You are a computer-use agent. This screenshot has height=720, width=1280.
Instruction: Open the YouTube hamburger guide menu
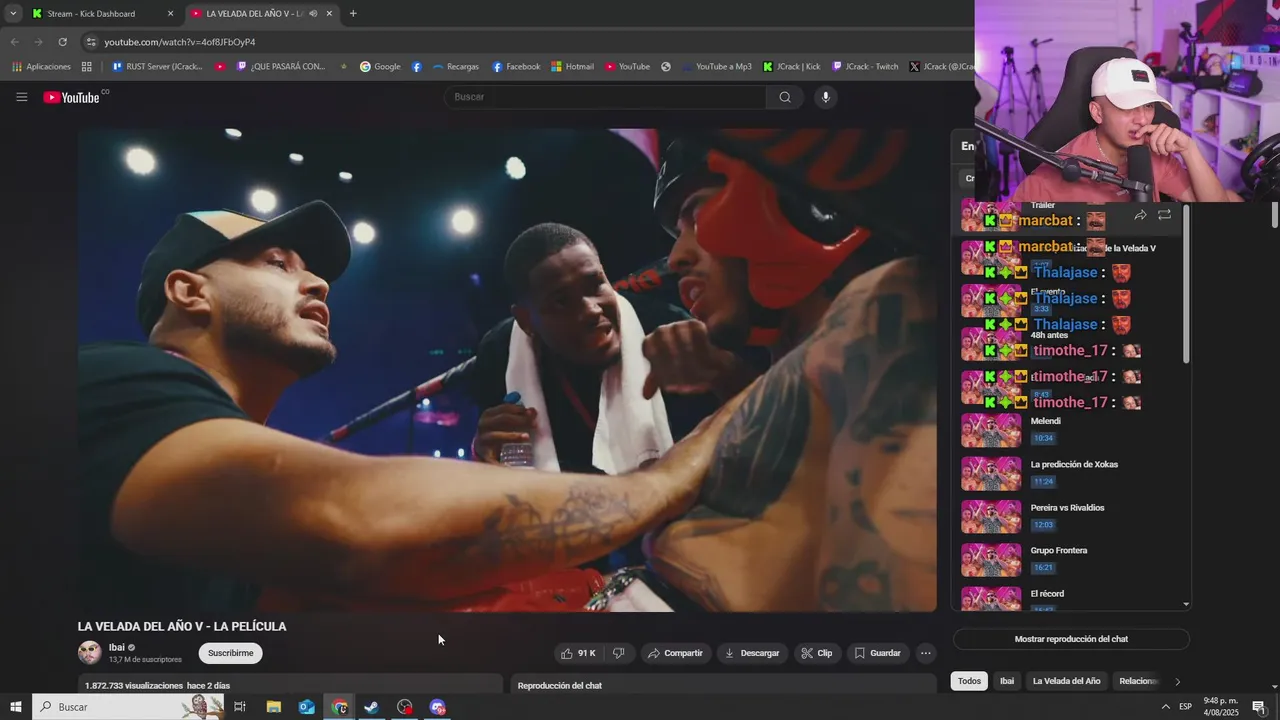point(21,97)
